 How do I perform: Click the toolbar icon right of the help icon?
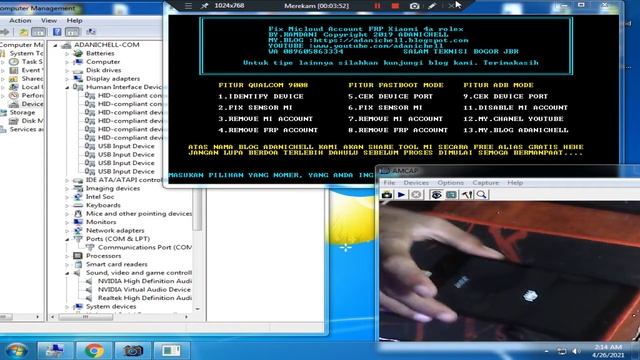coord(72,32)
